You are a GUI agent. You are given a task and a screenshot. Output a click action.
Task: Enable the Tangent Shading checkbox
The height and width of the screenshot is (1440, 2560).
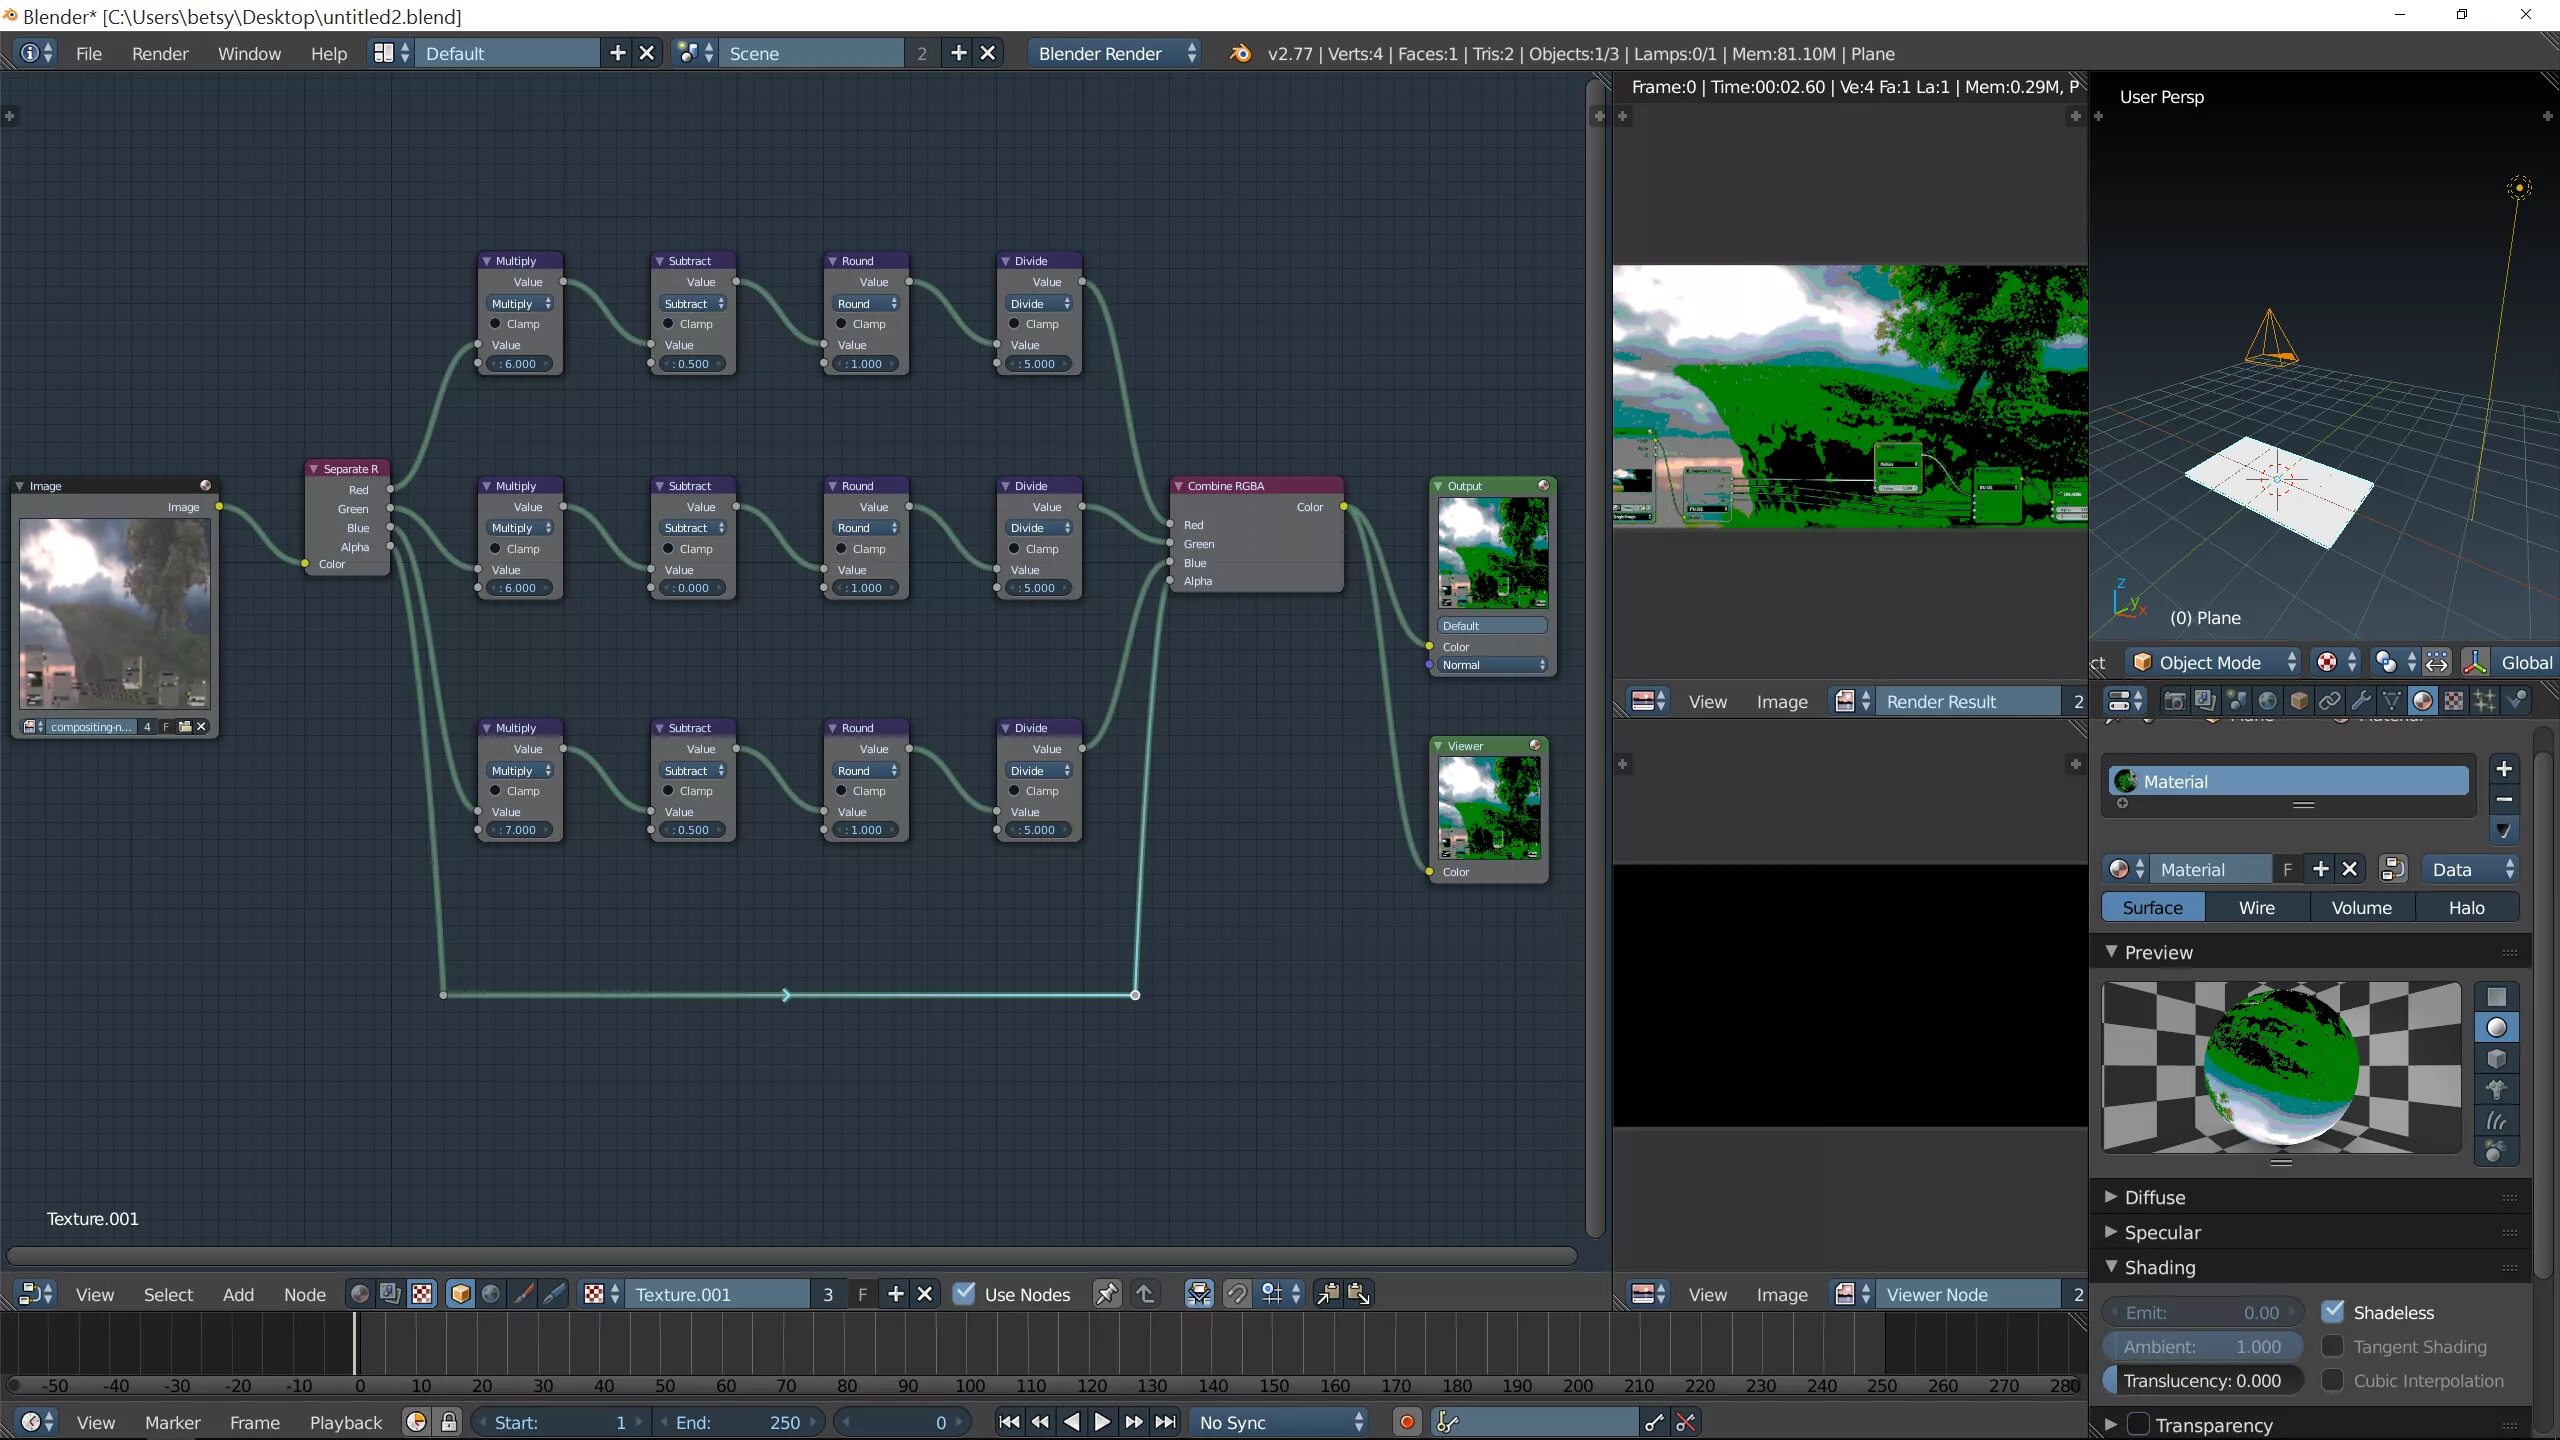tap(2333, 1346)
